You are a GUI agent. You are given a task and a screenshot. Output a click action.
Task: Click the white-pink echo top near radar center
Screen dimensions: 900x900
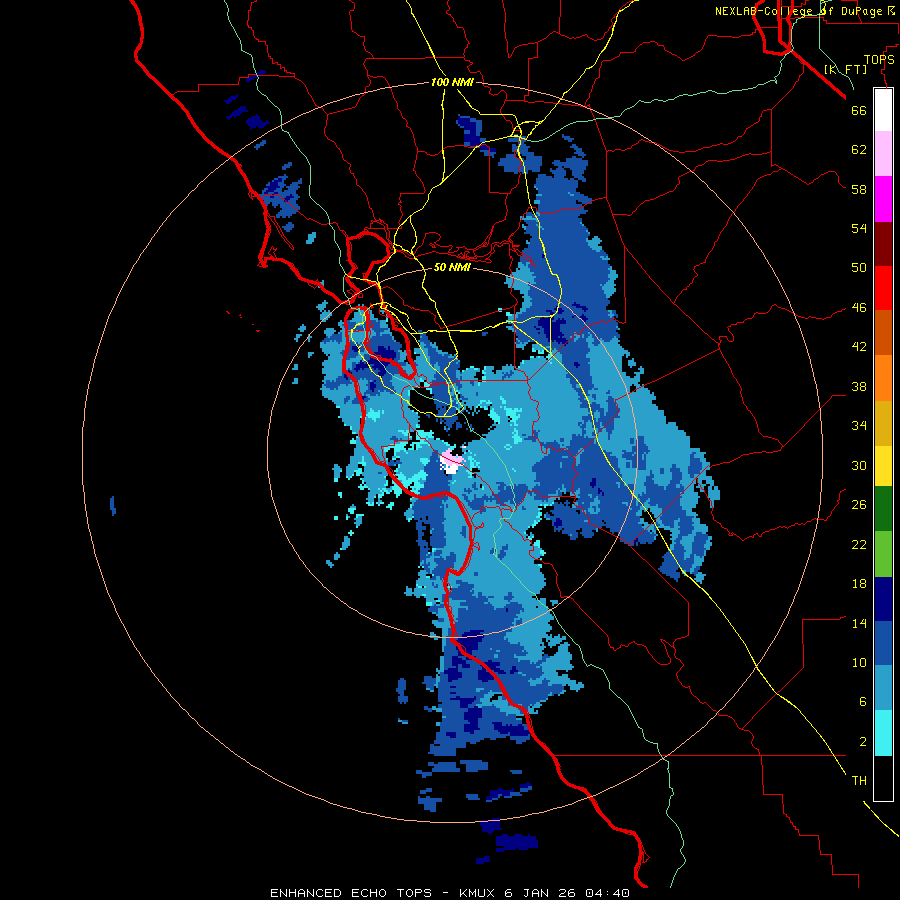point(449,462)
